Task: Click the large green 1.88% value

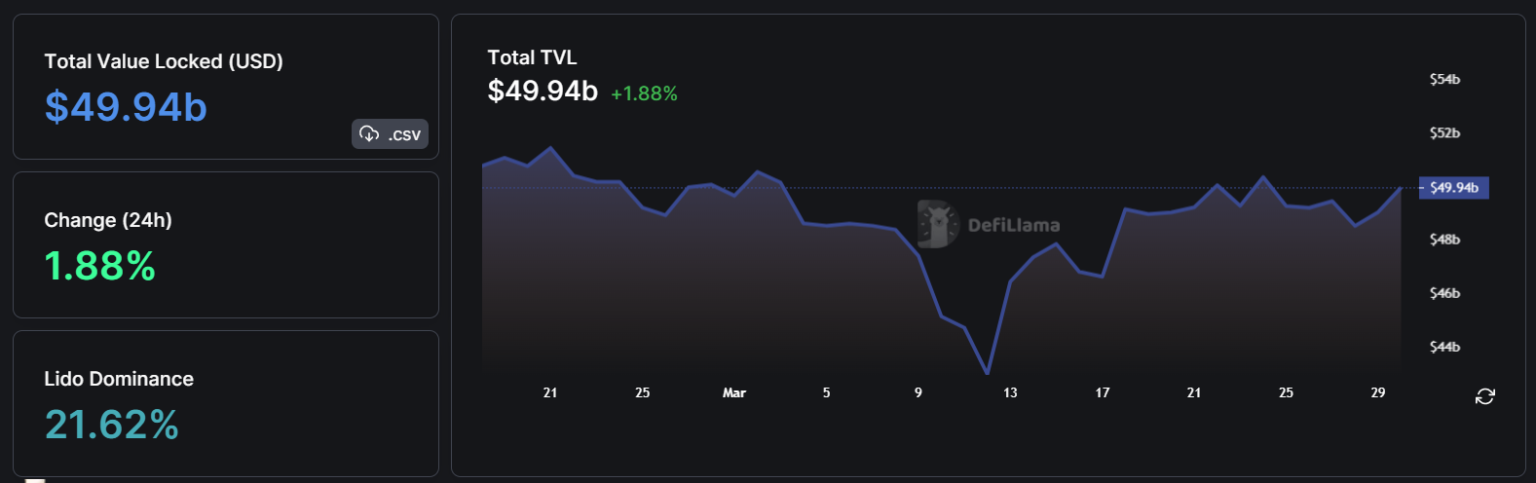Action: tap(100, 266)
